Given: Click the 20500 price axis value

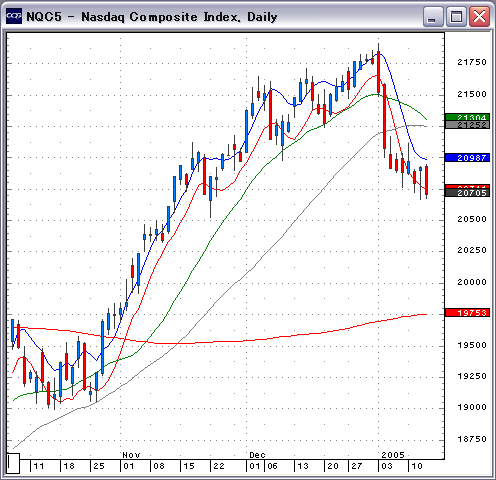Looking at the screenshot, I should coord(472,219).
